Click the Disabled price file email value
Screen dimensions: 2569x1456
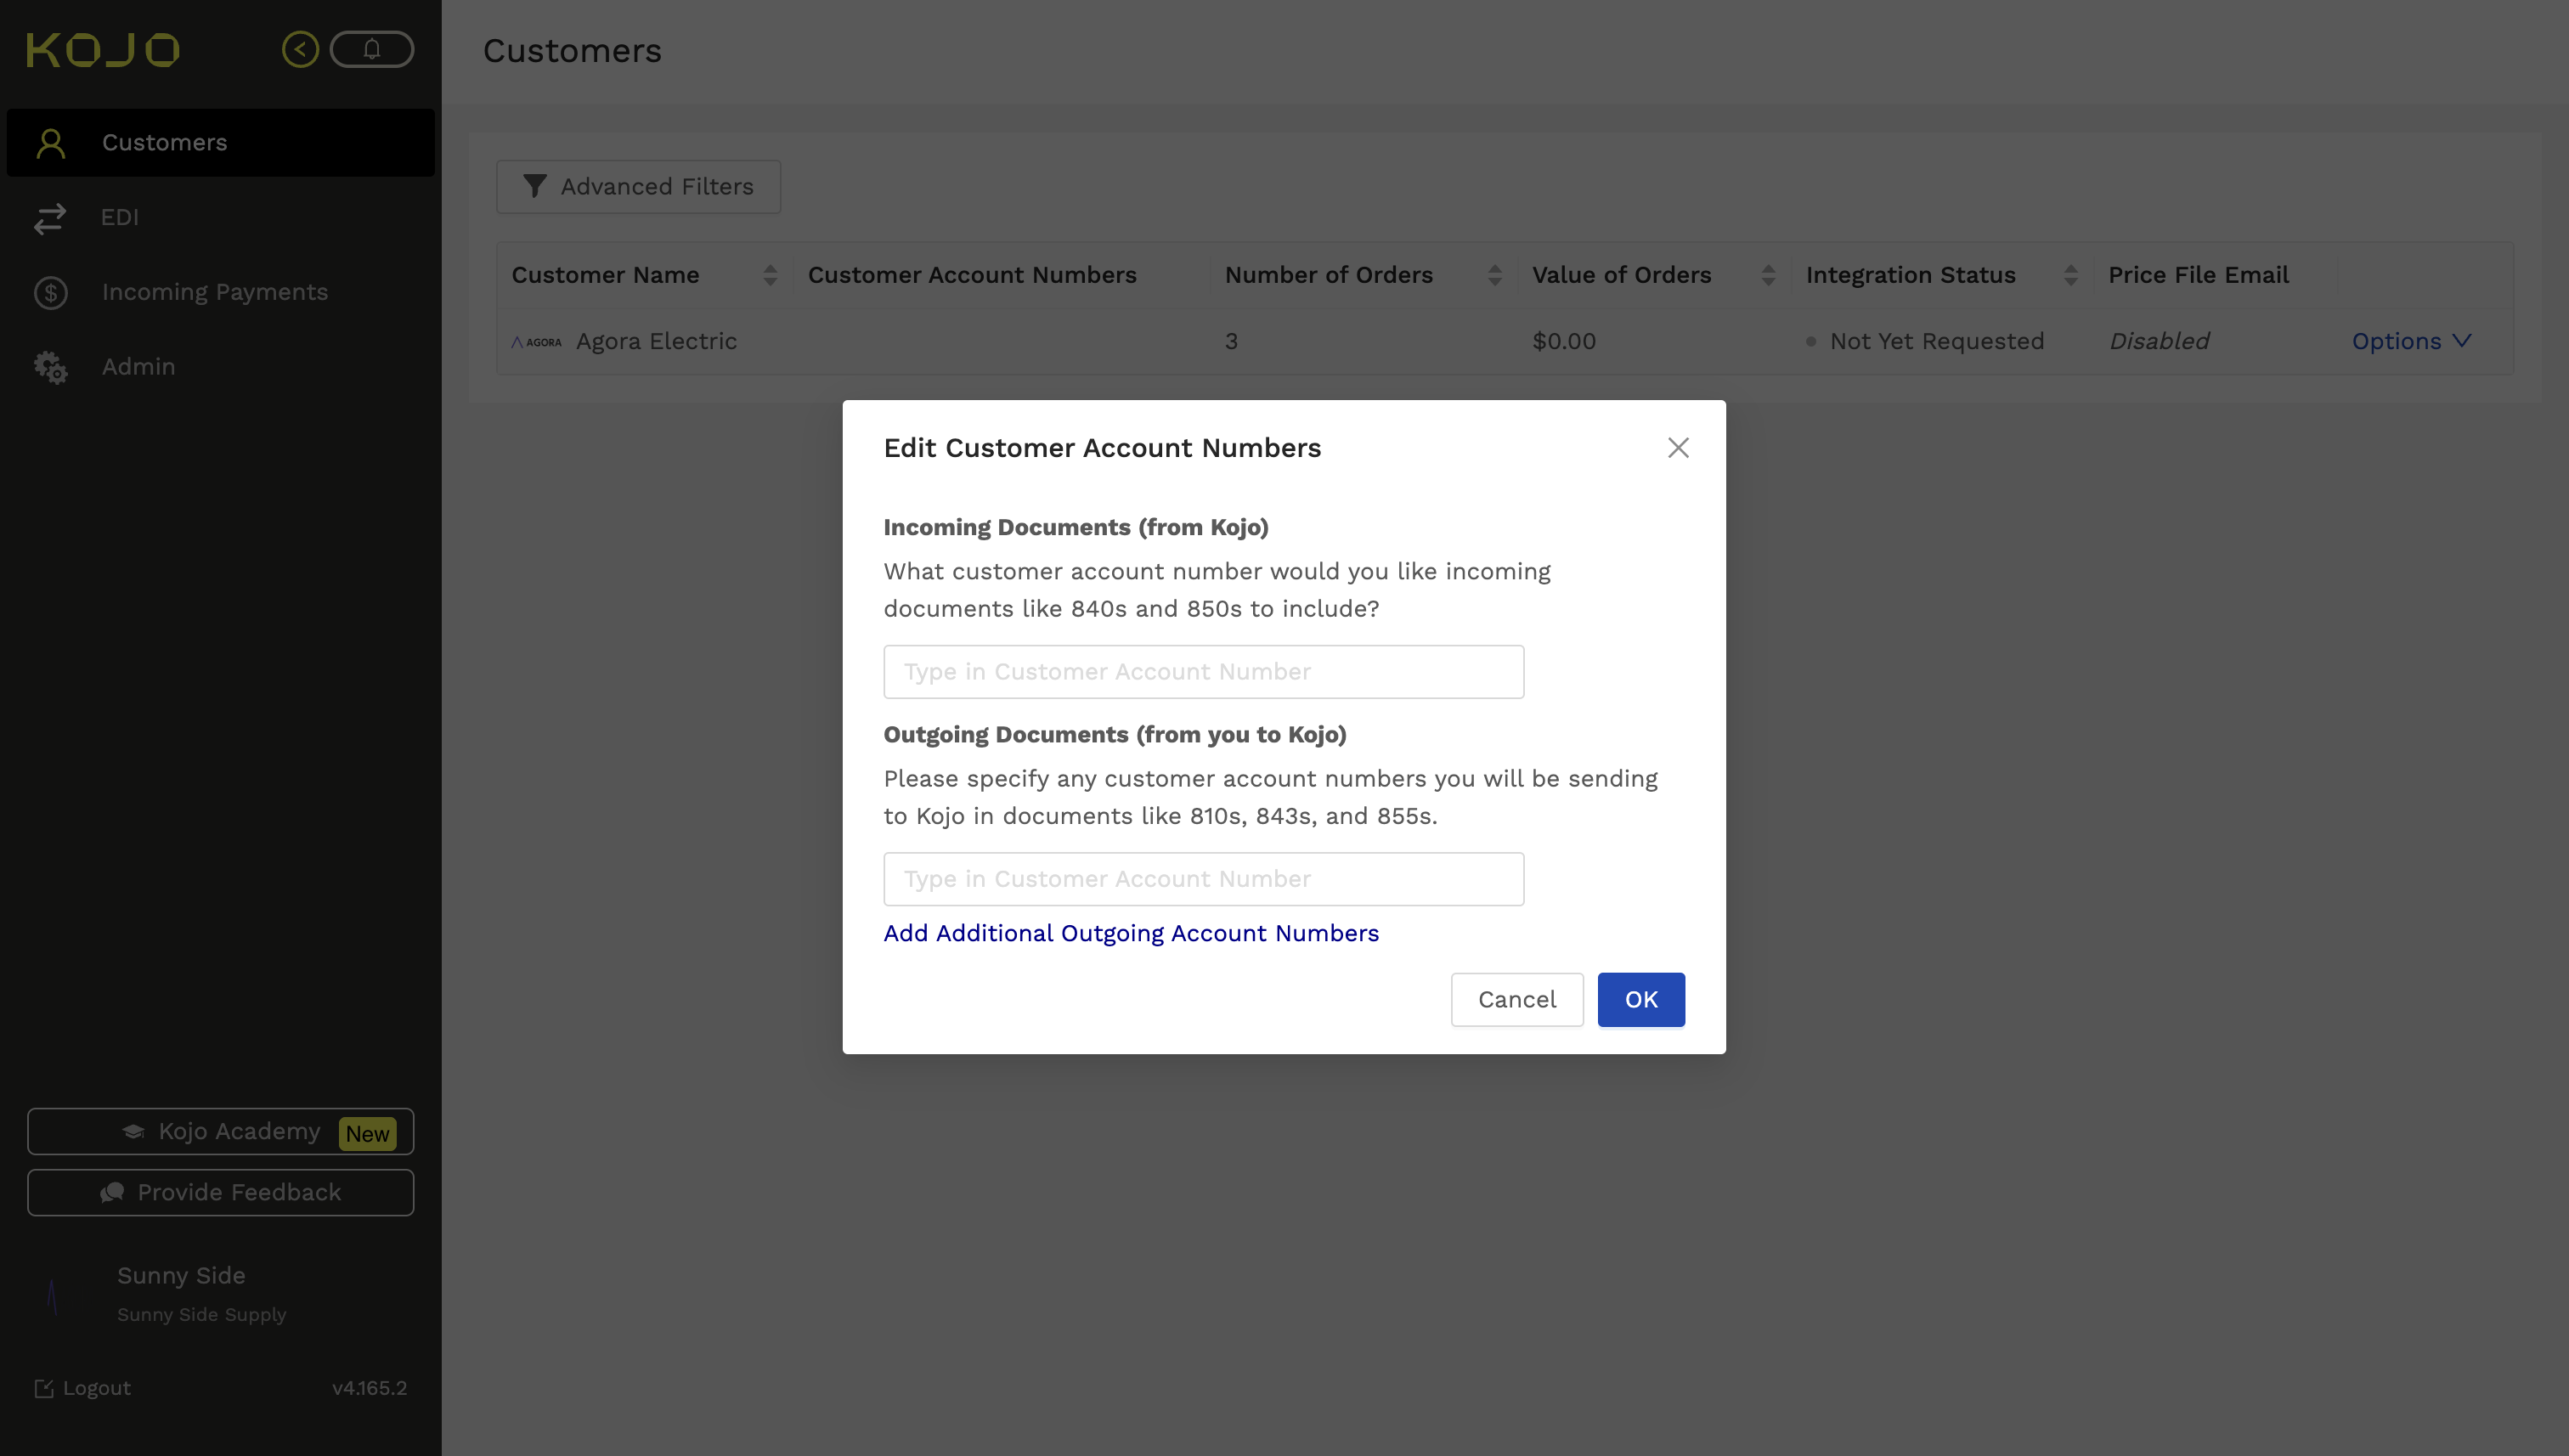coord(2159,341)
